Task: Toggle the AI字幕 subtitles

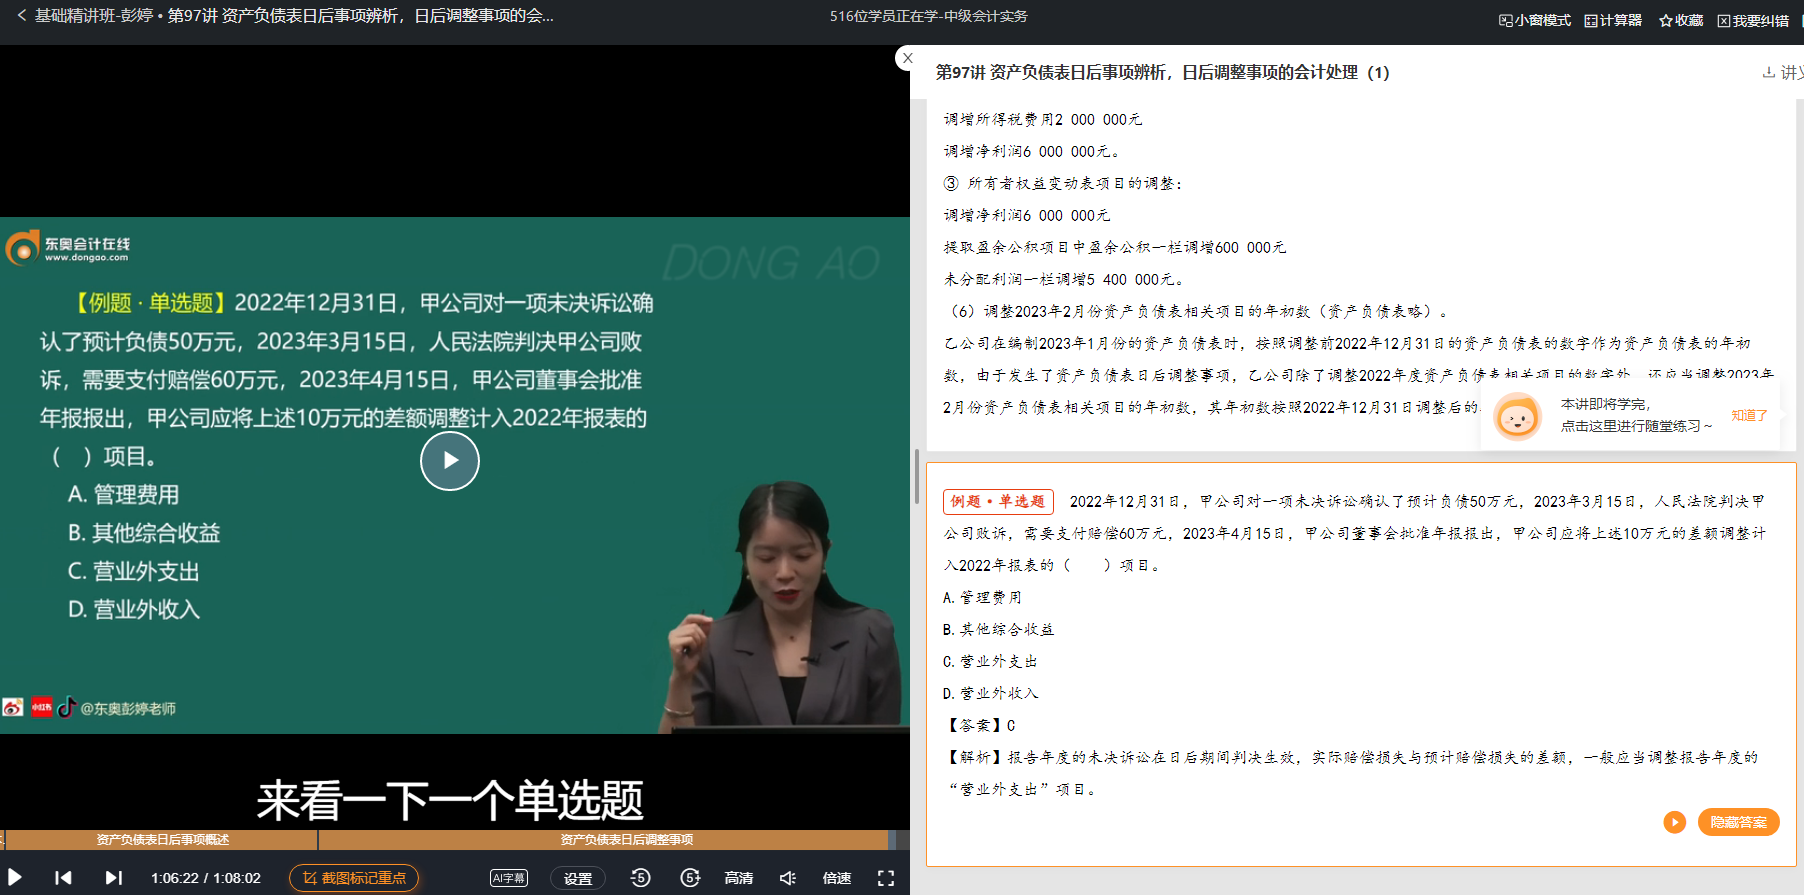Action: (509, 878)
